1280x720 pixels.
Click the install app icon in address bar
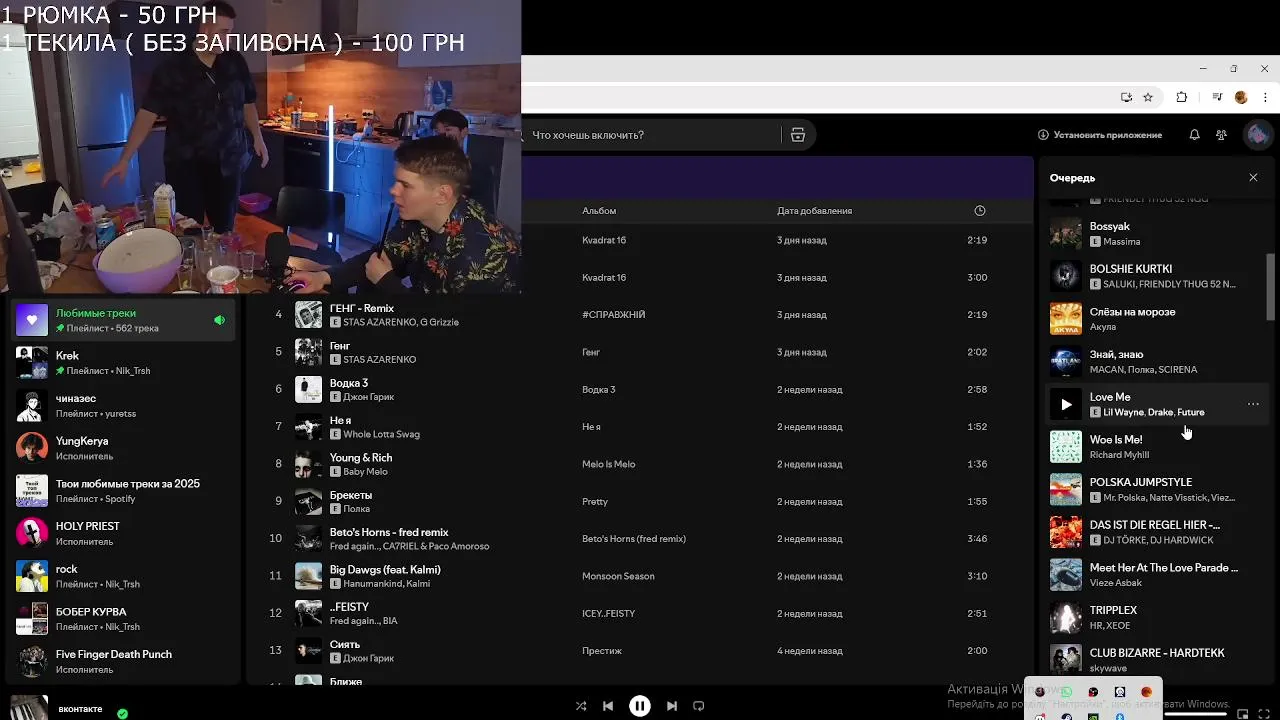pos(1126,97)
